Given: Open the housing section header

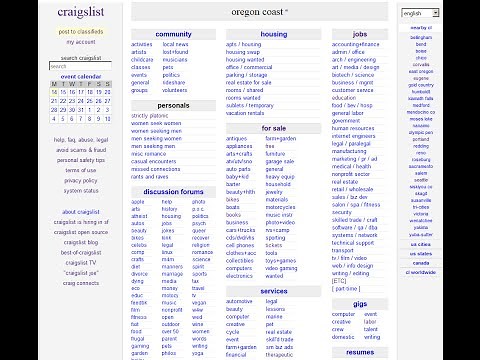Looking at the screenshot, I should [x=274, y=34].
